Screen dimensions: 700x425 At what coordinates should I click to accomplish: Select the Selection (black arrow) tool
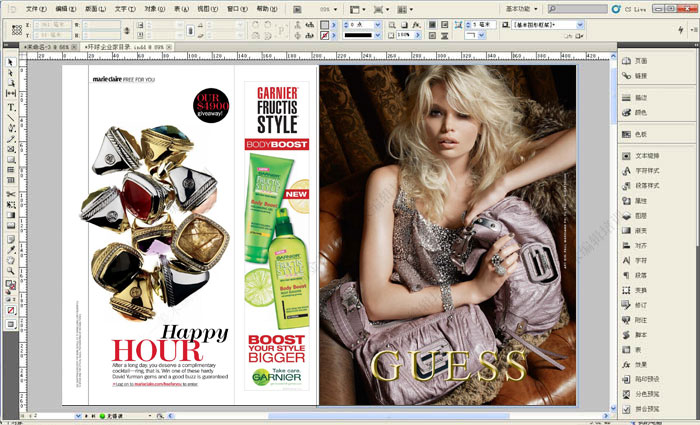pyautogui.click(x=11, y=62)
